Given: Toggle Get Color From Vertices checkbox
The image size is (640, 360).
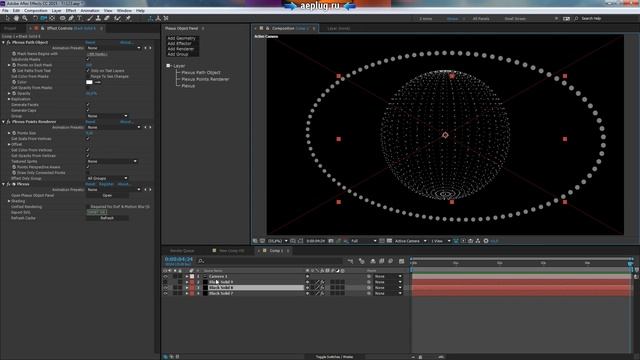Looking at the screenshot, I should (x=88, y=150).
